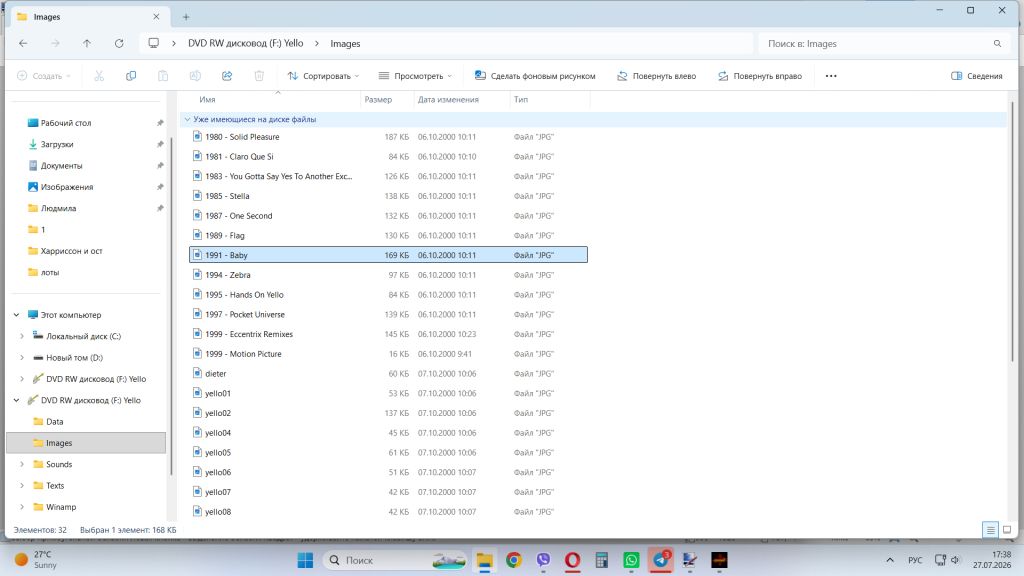Open WhatsApp from the taskbar
The height and width of the screenshot is (576, 1024).
tap(632, 560)
